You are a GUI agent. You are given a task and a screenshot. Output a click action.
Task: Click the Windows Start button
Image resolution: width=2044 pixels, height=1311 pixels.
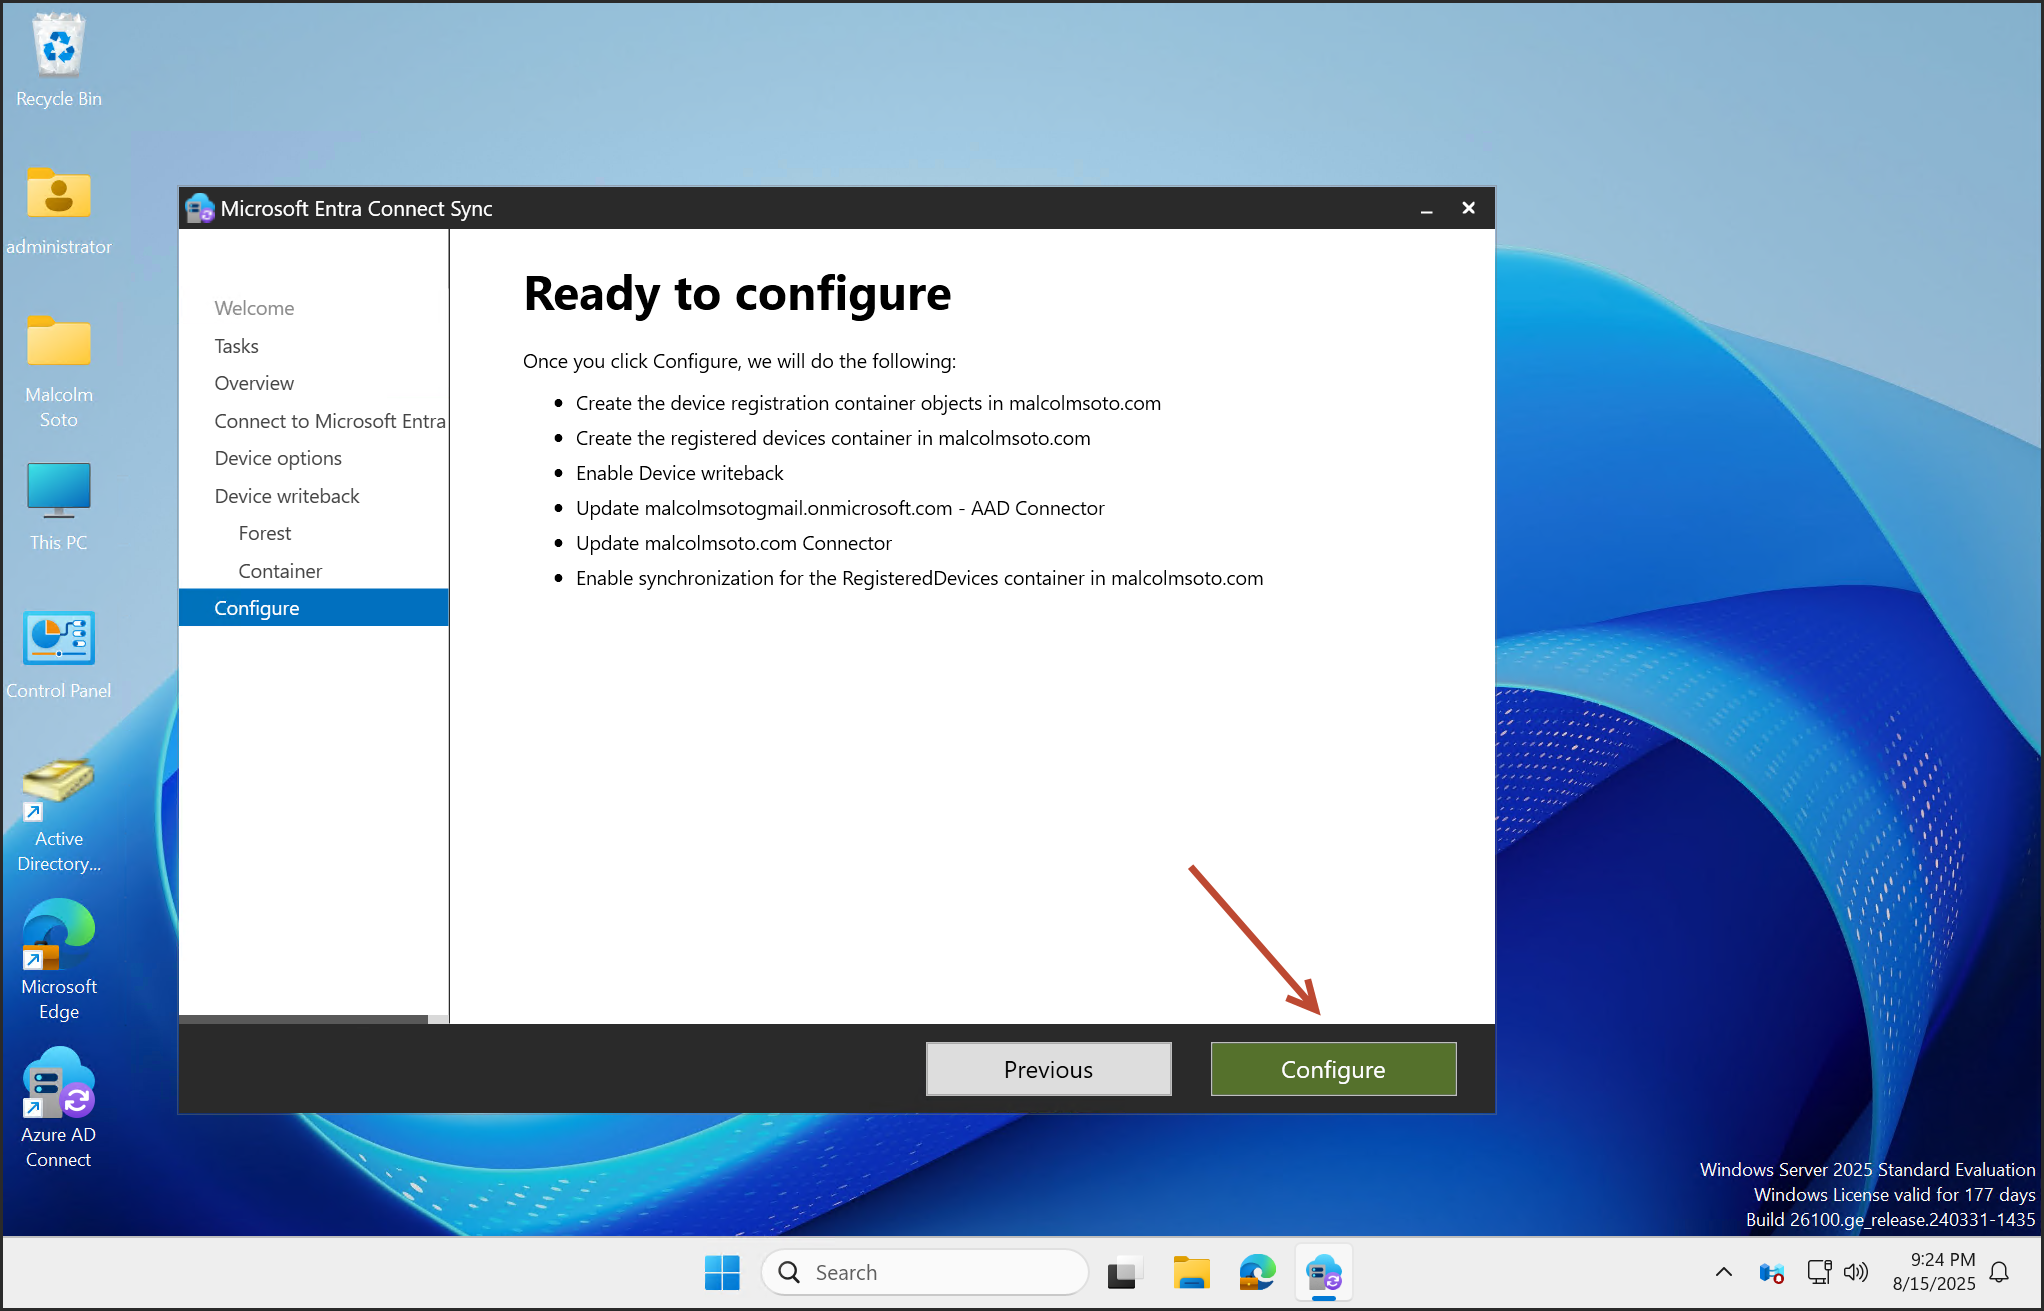(722, 1273)
